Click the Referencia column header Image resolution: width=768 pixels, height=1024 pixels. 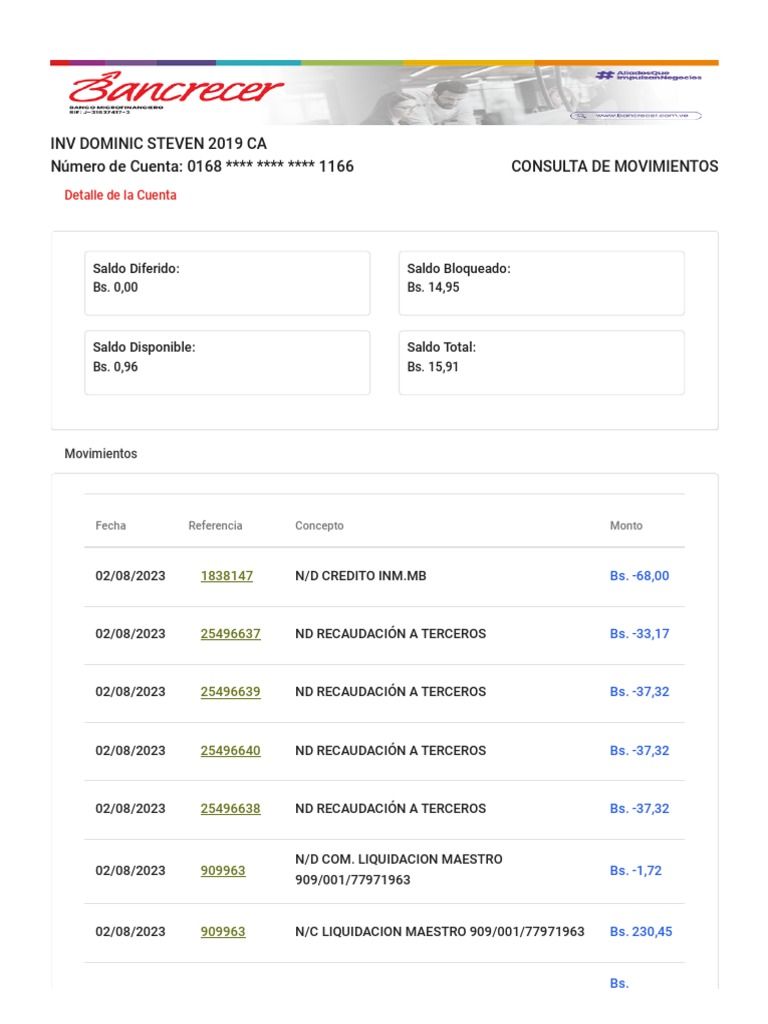pyautogui.click(x=215, y=526)
